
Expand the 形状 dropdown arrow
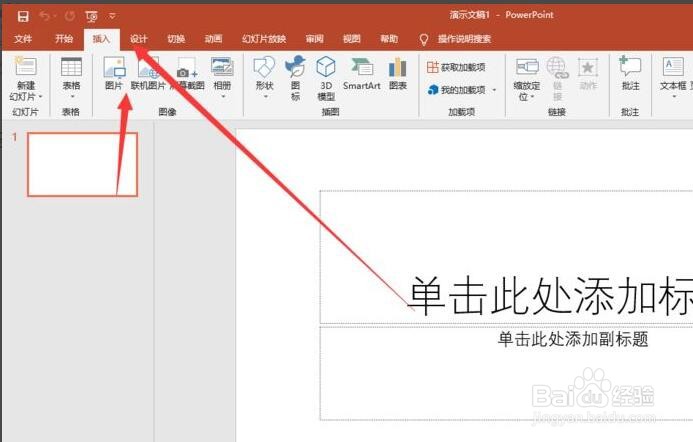[265, 97]
